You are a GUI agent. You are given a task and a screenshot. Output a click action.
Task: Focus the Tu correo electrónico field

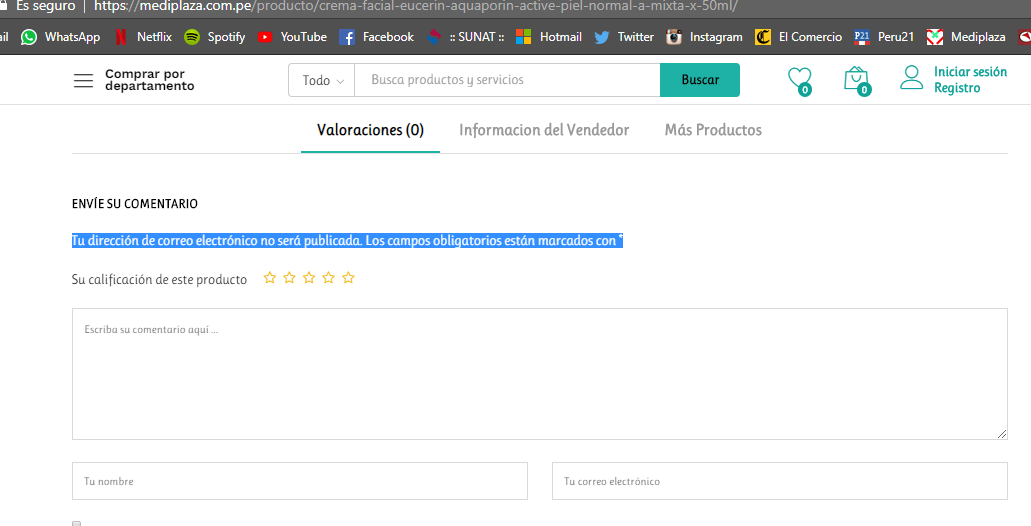click(780, 481)
